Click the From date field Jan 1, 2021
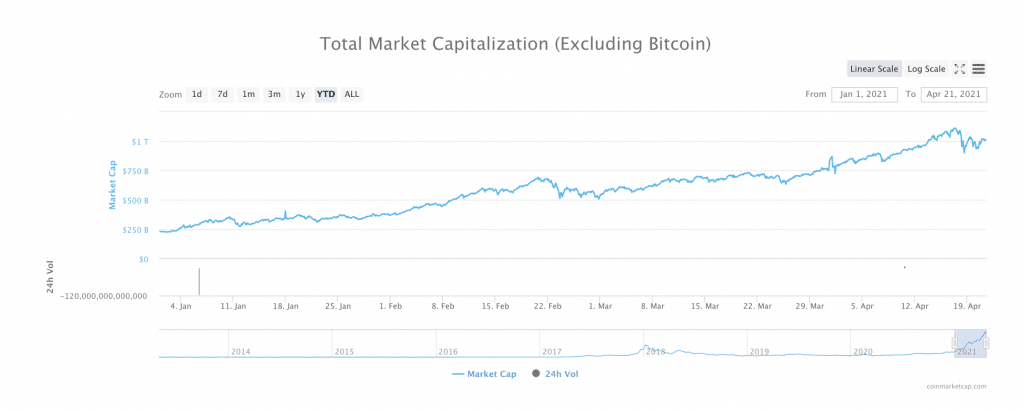1024x411 pixels. click(864, 94)
